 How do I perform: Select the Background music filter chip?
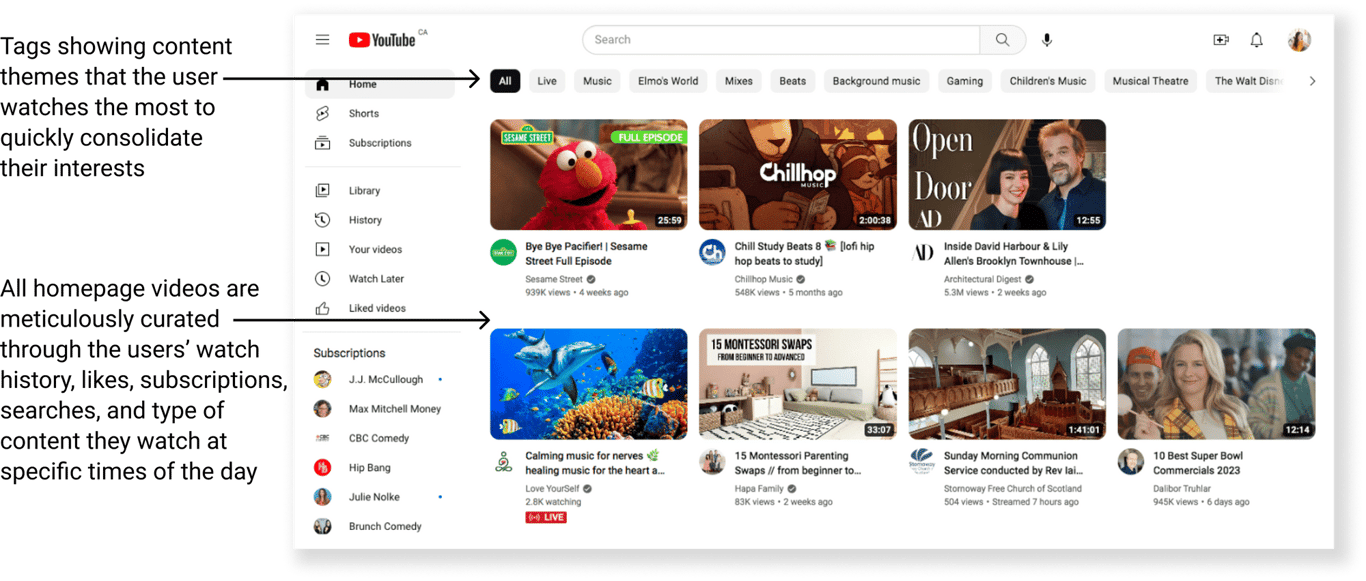[x=877, y=81]
